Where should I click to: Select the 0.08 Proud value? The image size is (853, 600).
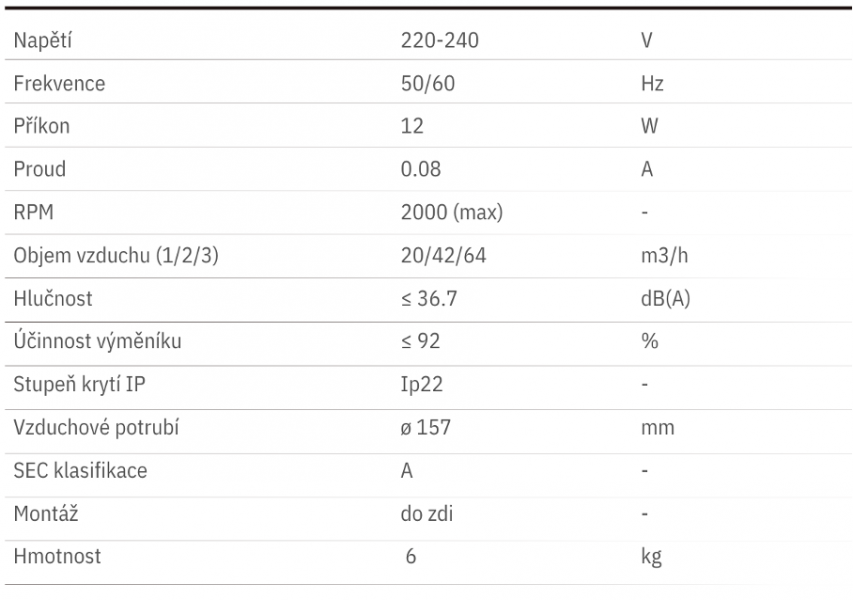[421, 169]
